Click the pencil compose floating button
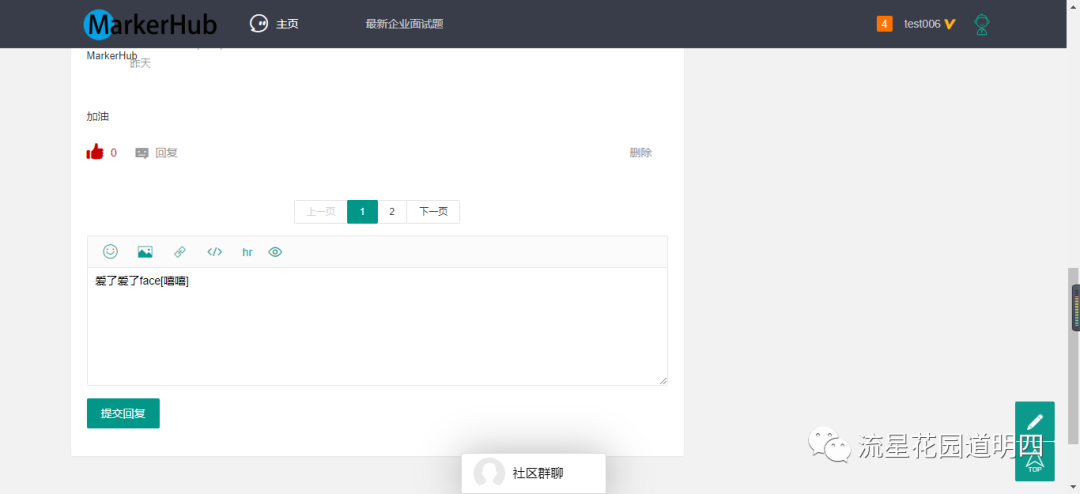The image size is (1080, 494). coord(1035,422)
